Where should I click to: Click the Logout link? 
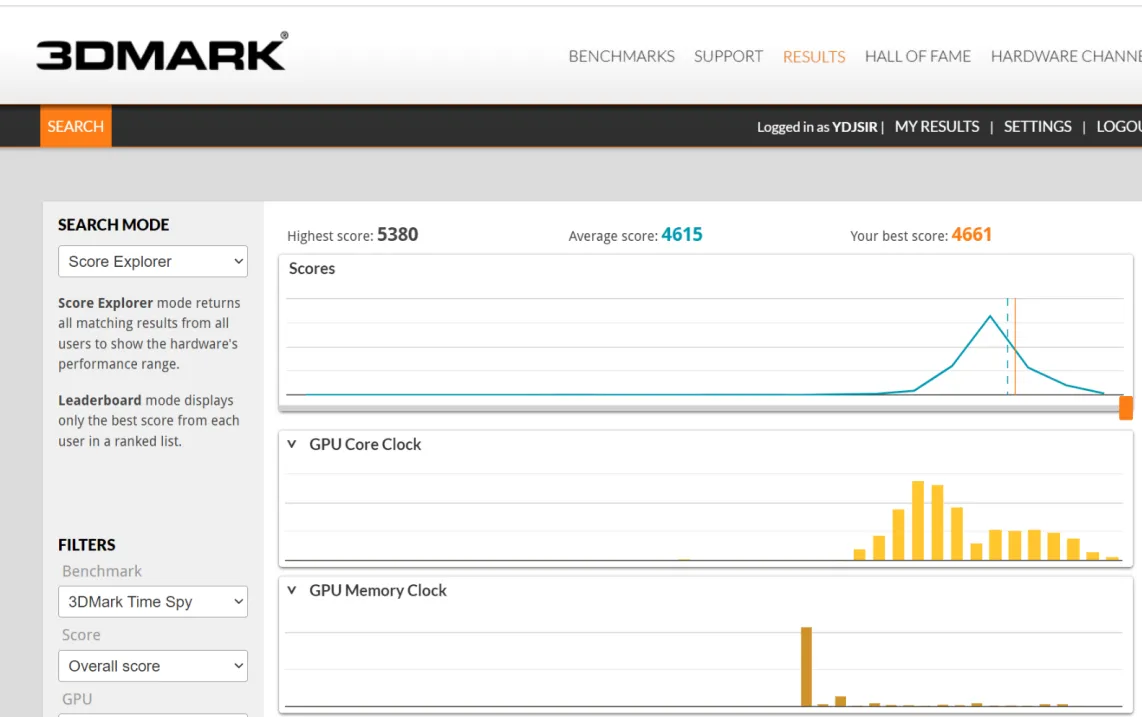[1118, 127]
